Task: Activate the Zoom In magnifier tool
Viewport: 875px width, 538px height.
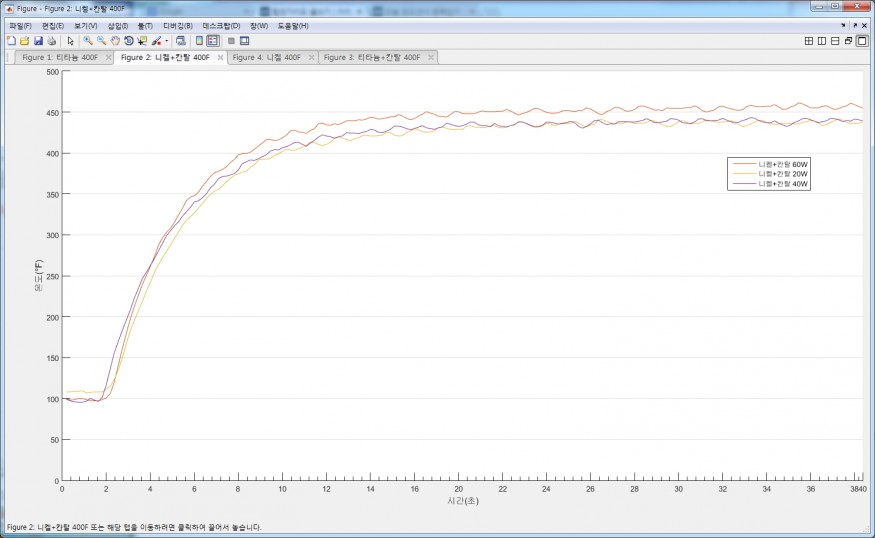Action: point(88,41)
